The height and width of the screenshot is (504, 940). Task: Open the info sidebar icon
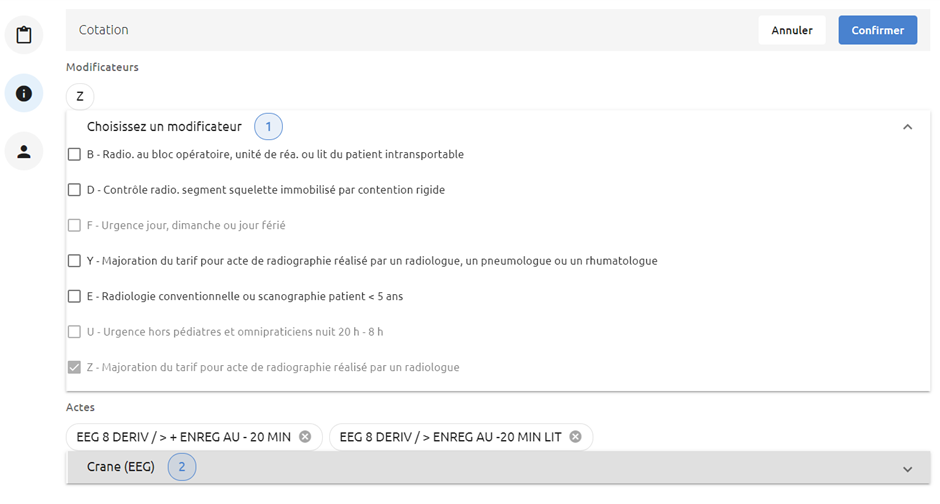point(24,93)
